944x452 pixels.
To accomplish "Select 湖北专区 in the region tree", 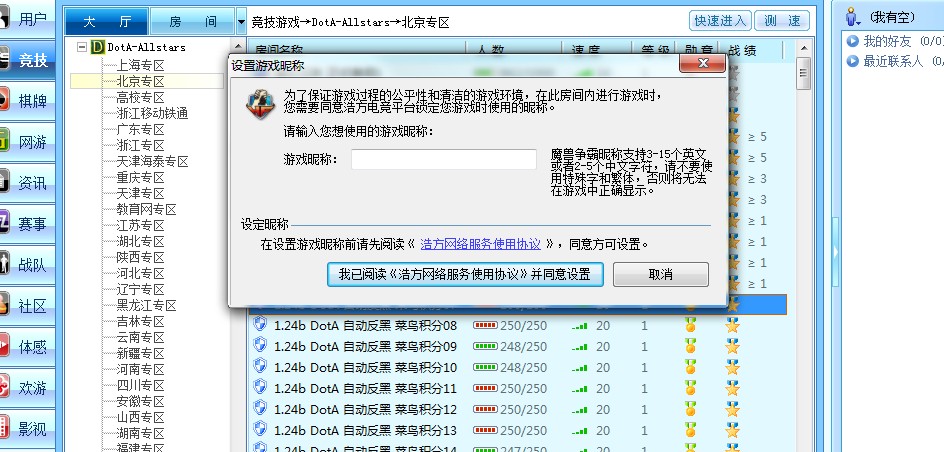I will point(140,241).
